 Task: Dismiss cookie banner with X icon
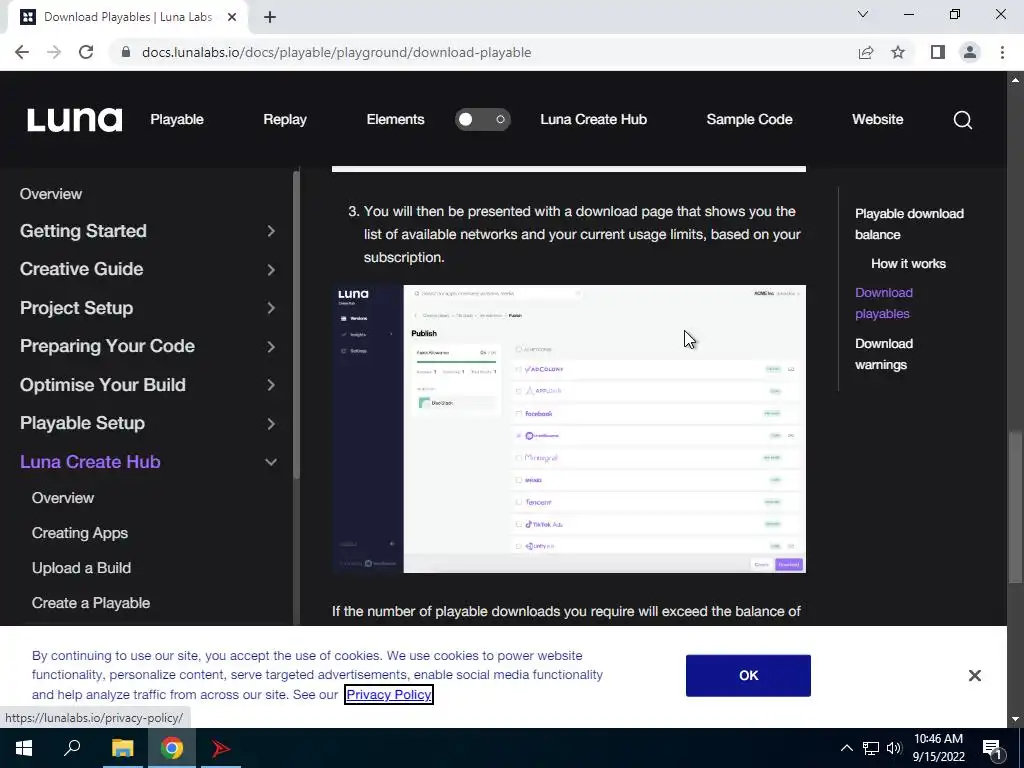pos(974,675)
